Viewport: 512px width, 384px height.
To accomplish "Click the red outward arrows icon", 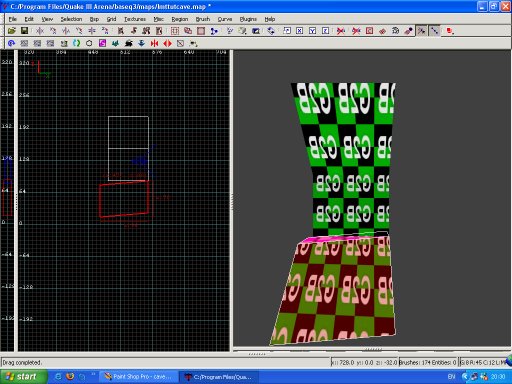I will tap(167, 43).
